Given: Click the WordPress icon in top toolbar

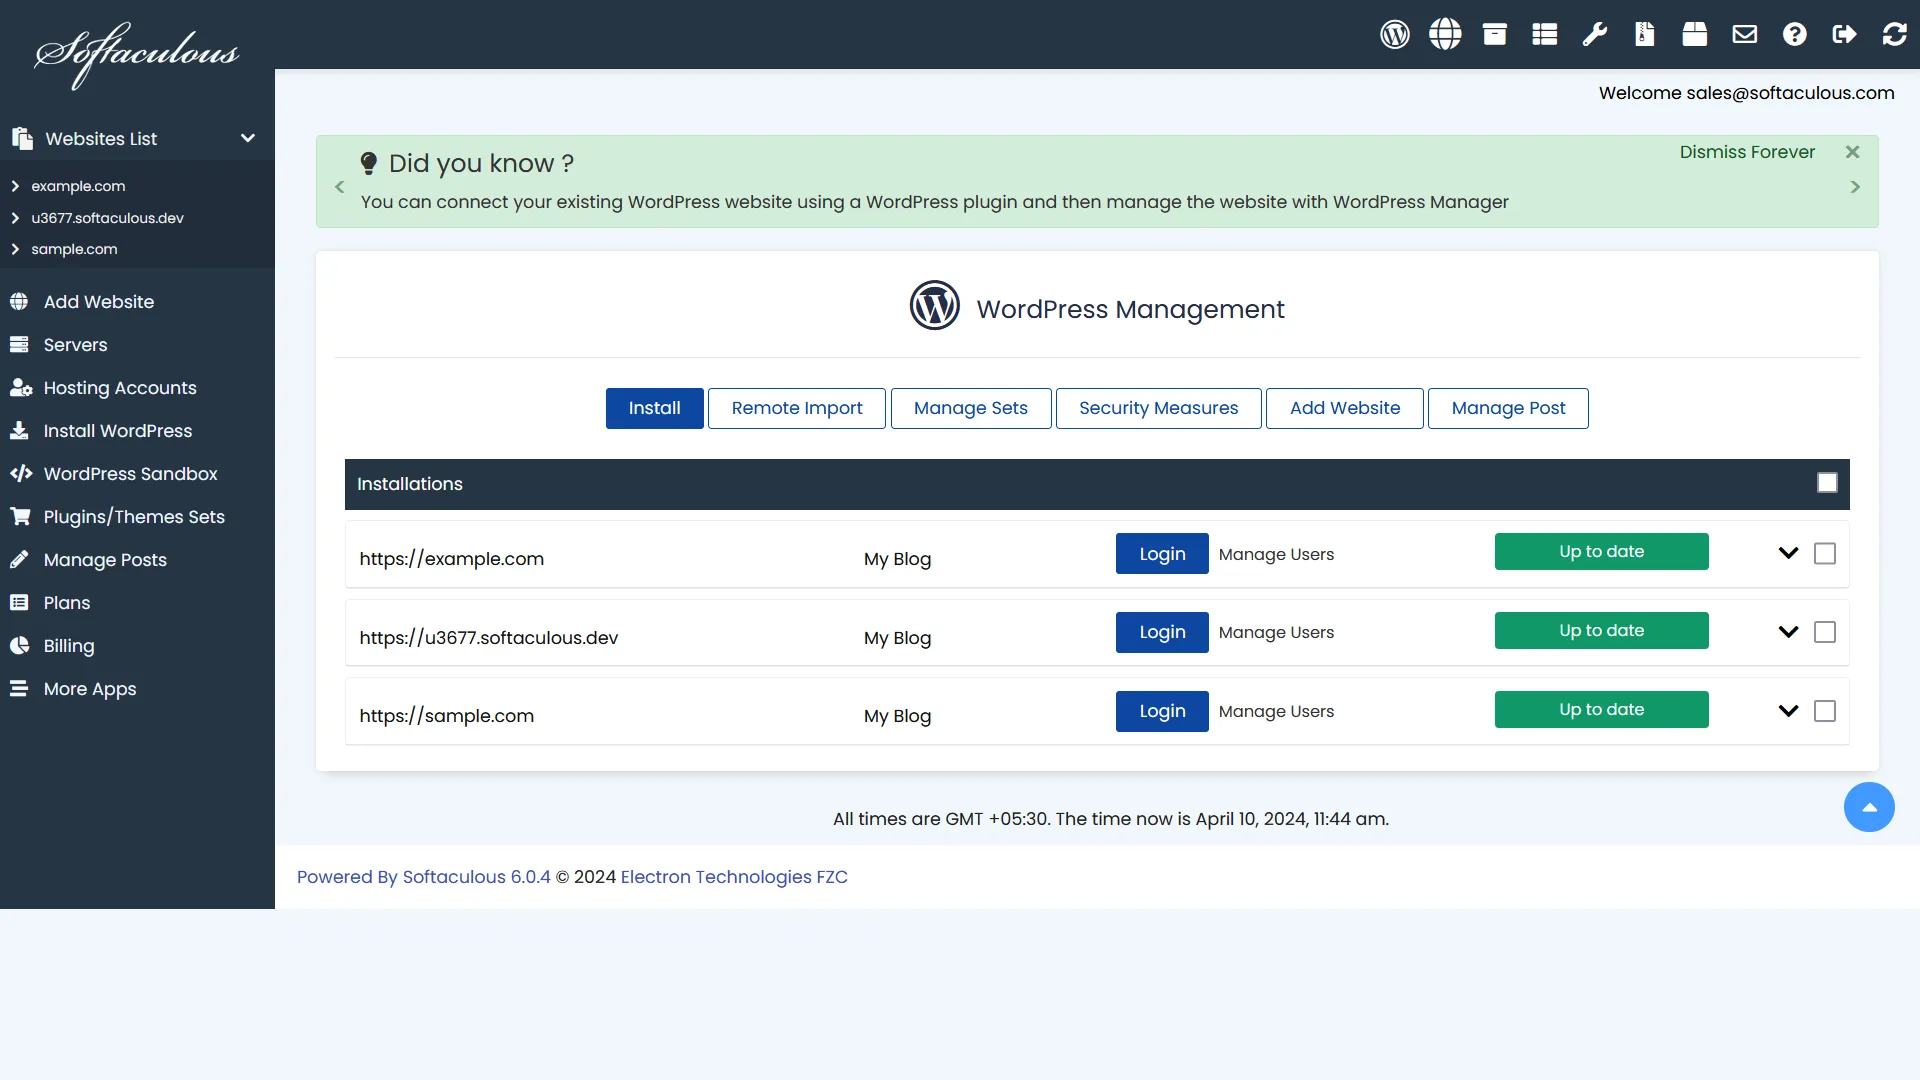Looking at the screenshot, I should tap(1394, 34).
